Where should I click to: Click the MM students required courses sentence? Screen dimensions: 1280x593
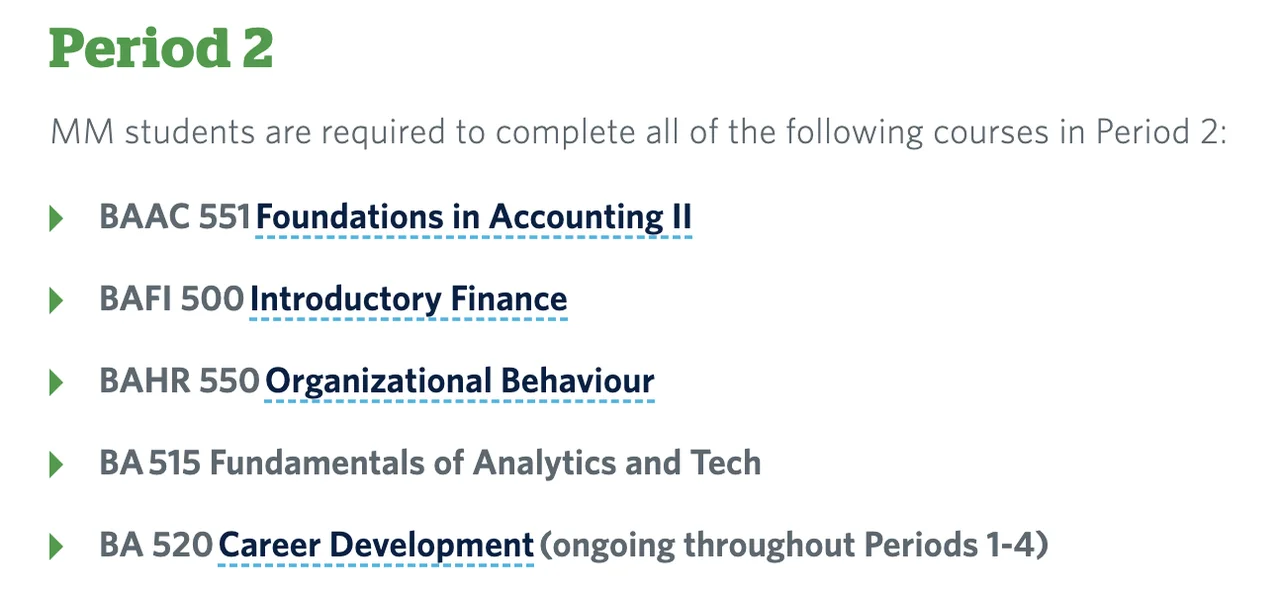click(638, 132)
